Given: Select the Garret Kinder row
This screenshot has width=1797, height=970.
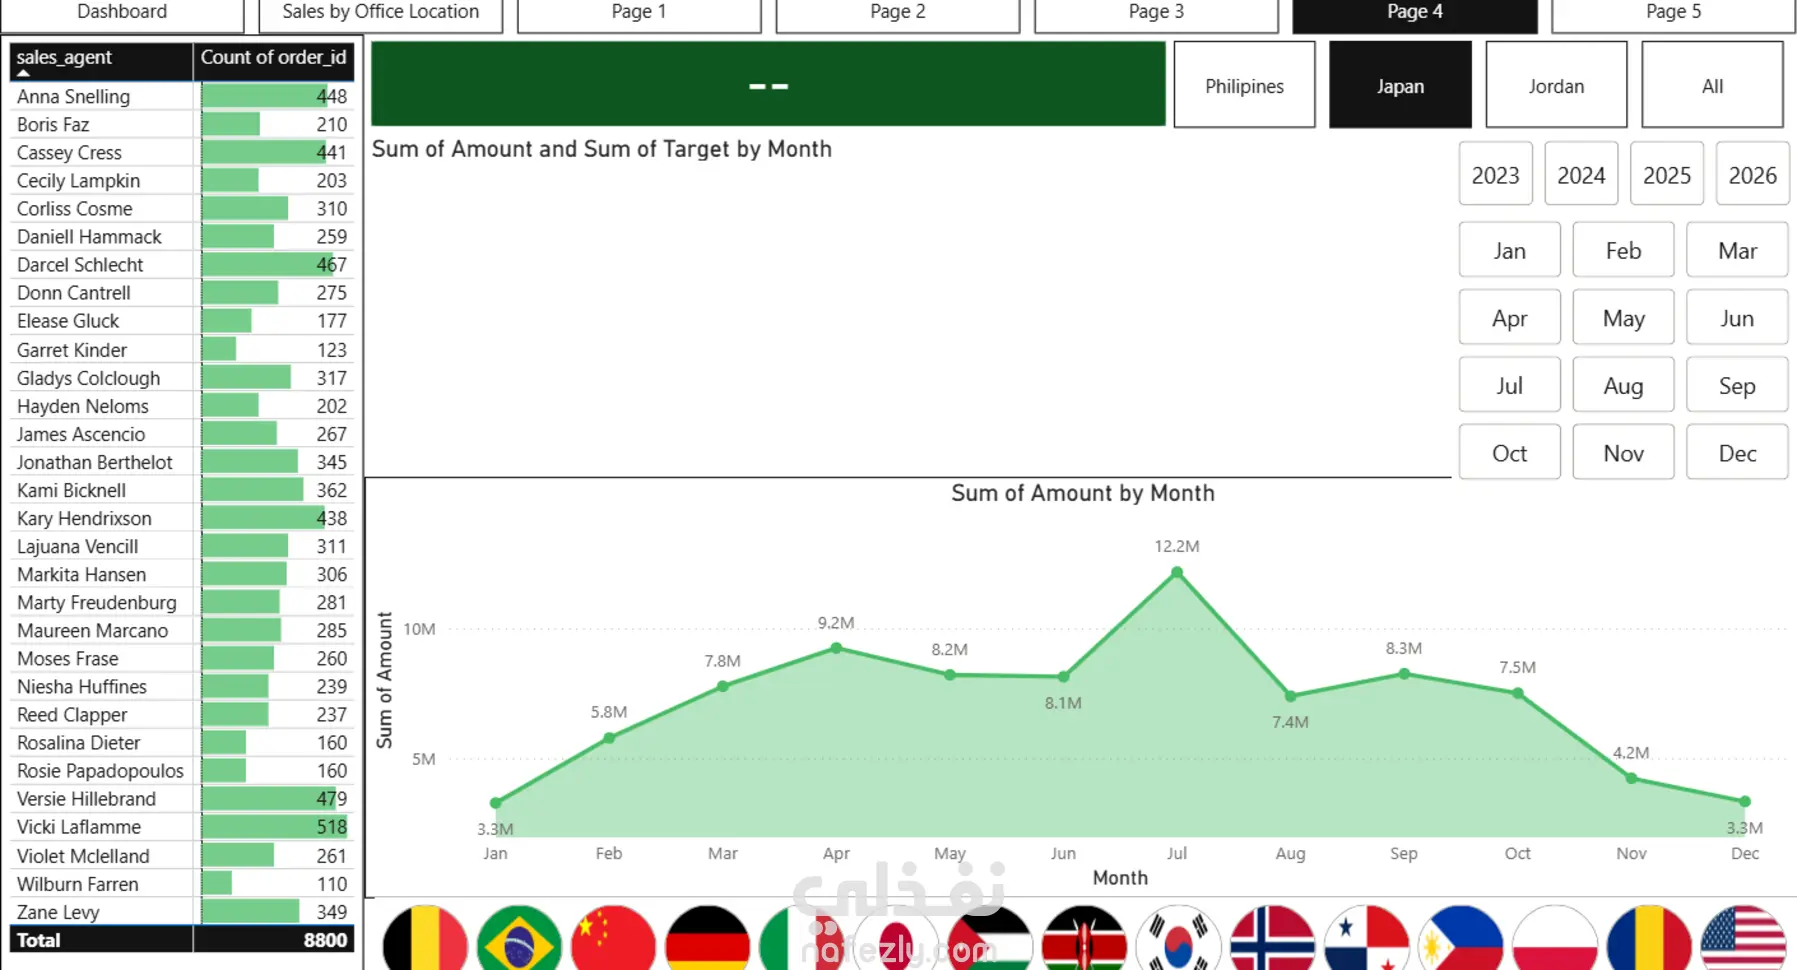Looking at the screenshot, I should (x=182, y=350).
